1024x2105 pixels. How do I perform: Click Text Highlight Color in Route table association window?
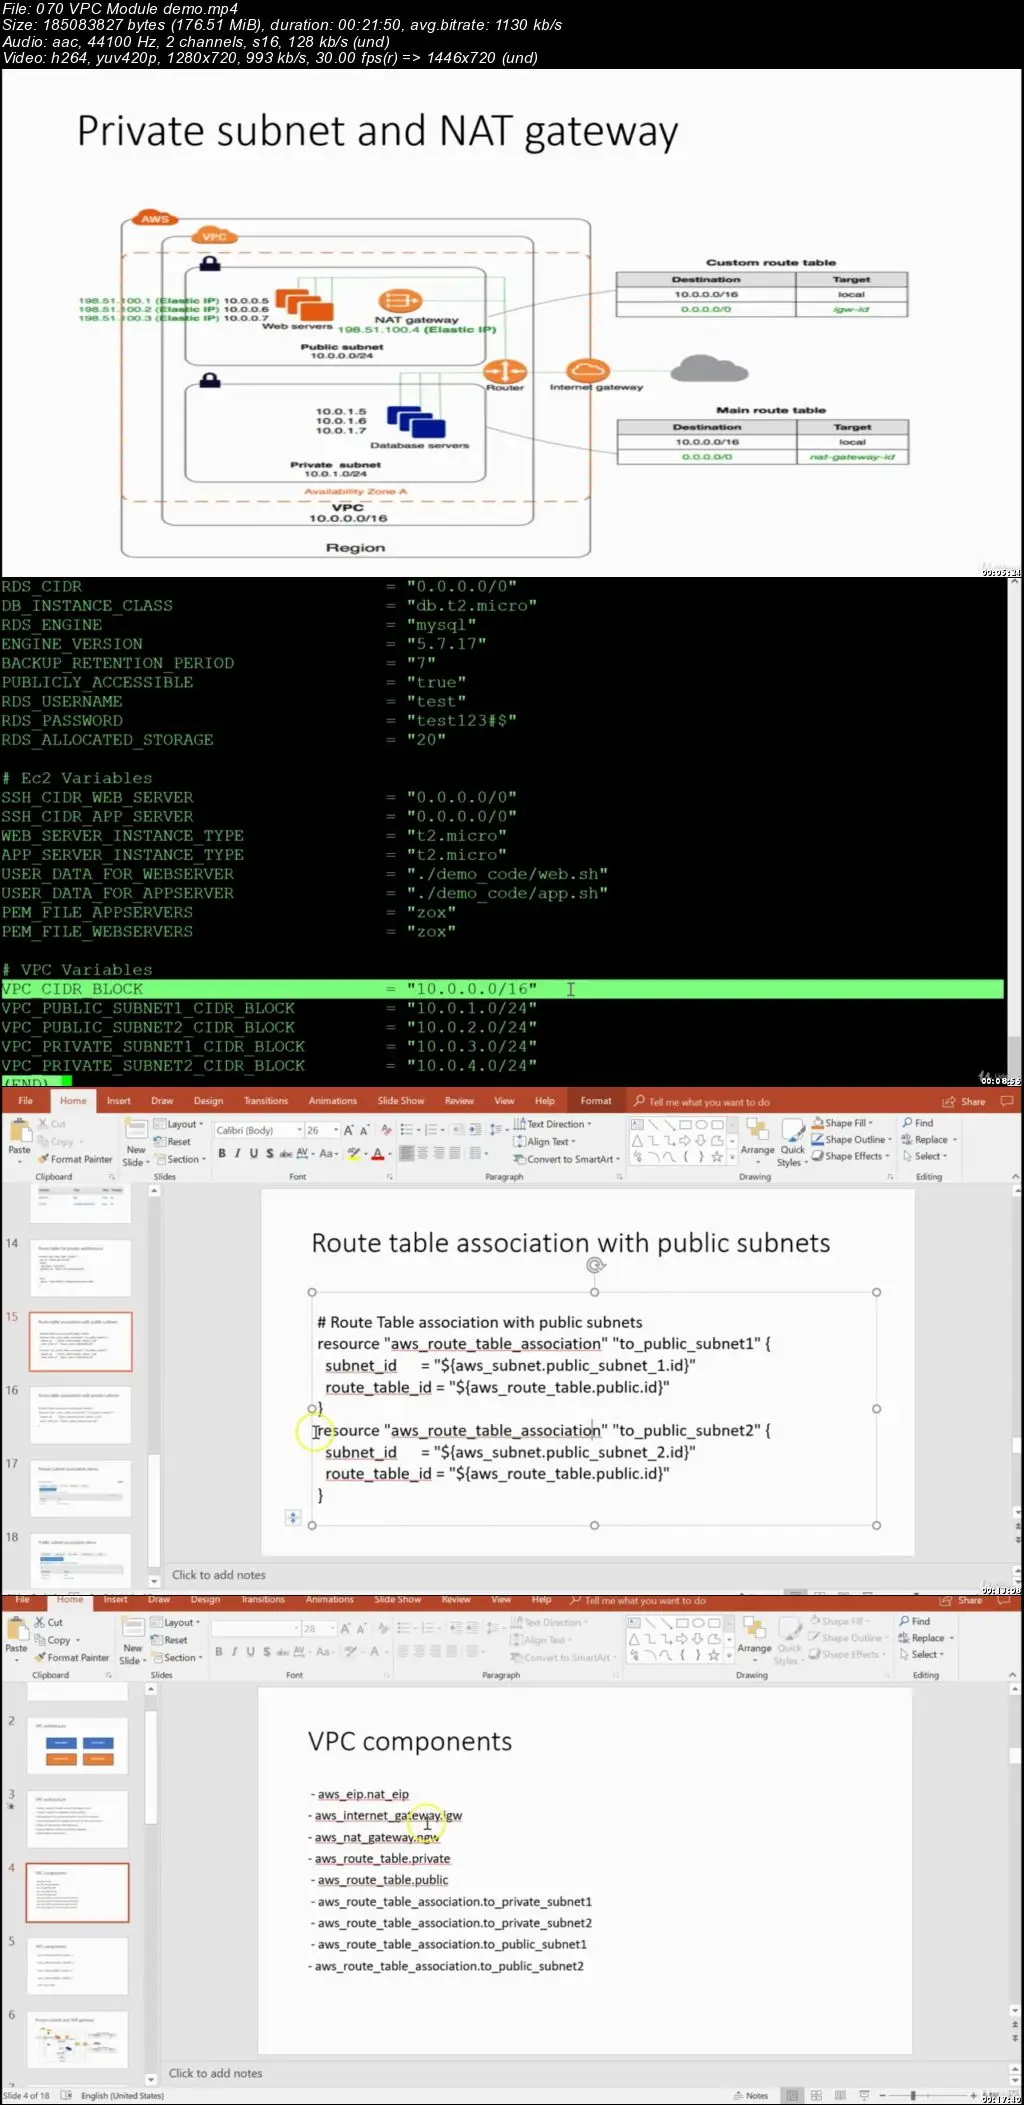pos(354,1154)
